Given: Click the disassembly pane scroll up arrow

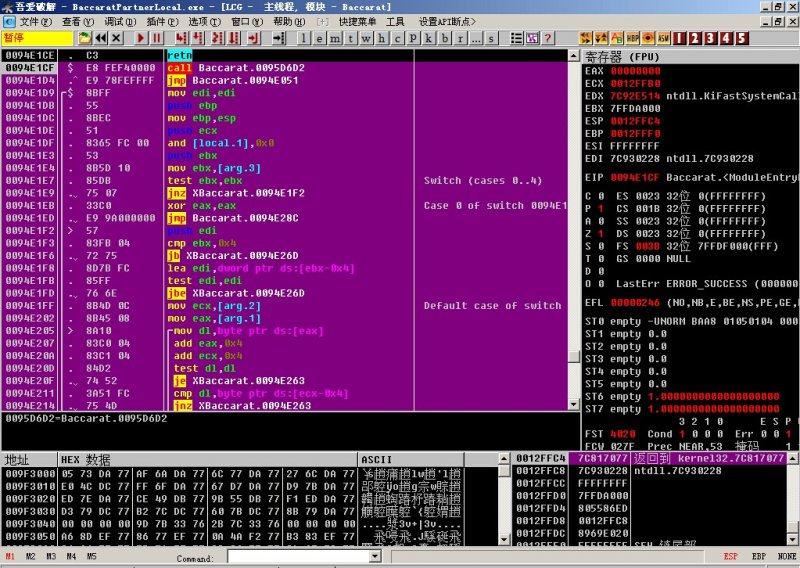Looking at the screenshot, I should pyautogui.click(x=574, y=55).
